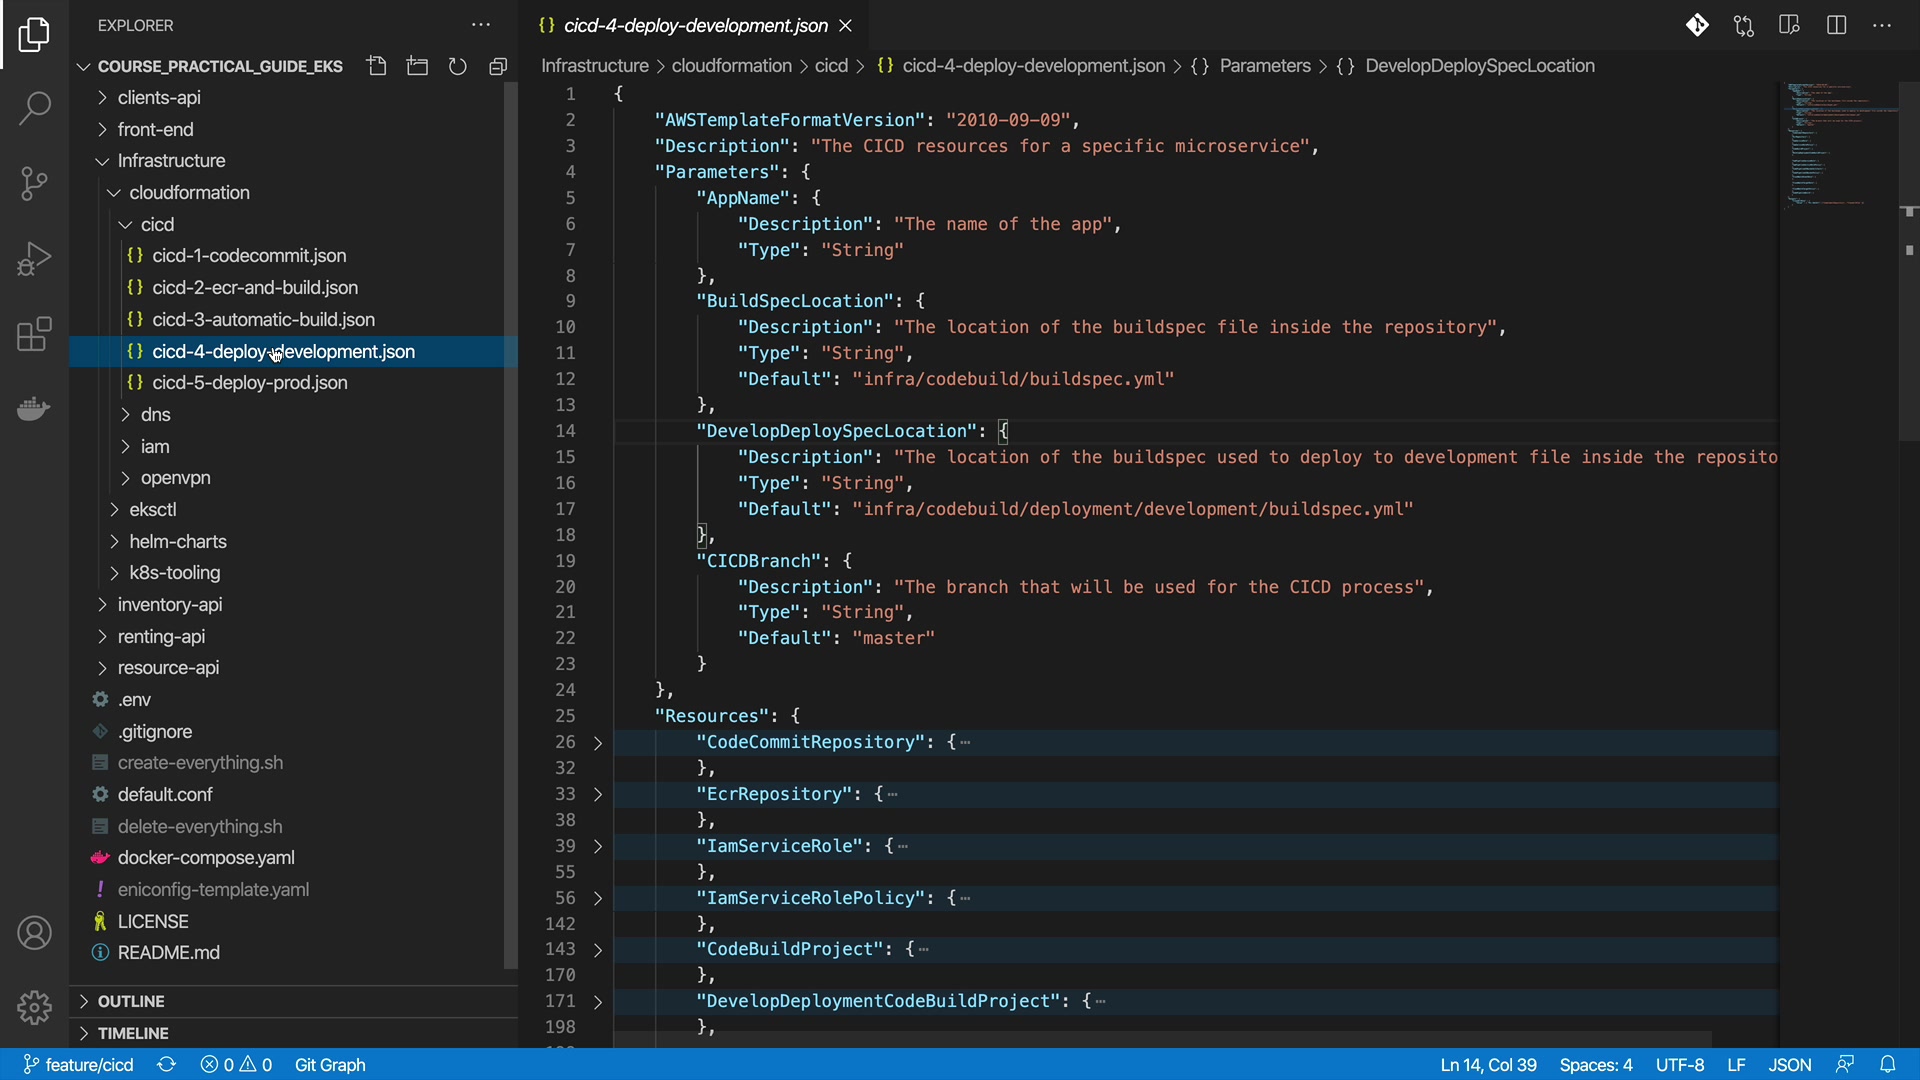The height and width of the screenshot is (1080, 1920).
Task: Expand the folded CodeCommitRepository block
Action: [x=598, y=743]
